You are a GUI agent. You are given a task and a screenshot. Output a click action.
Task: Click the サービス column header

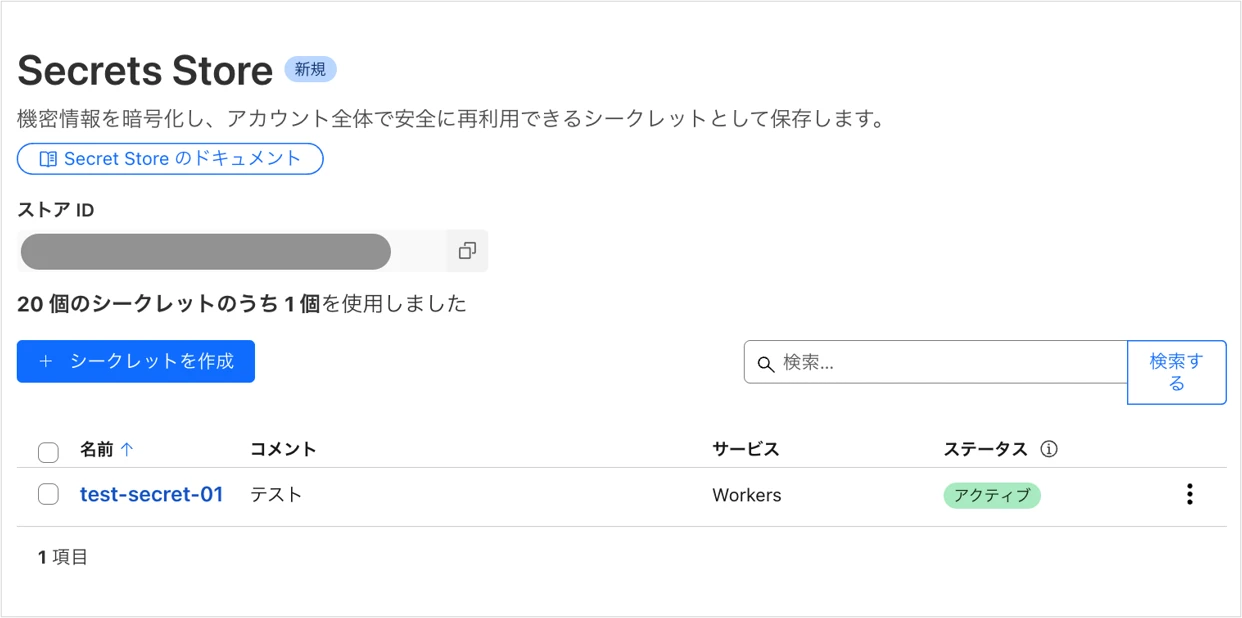[x=746, y=449]
